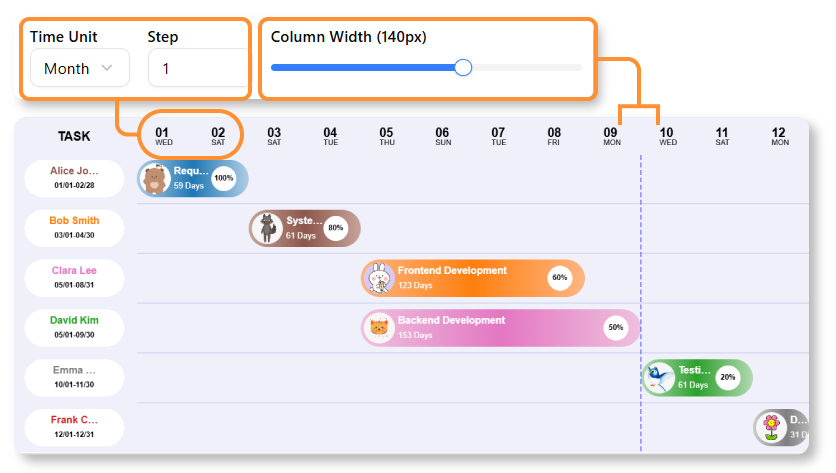This screenshot has width=836, height=473.
Task: Click the wolf avatar on System task bar
Action: (x=267, y=228)
